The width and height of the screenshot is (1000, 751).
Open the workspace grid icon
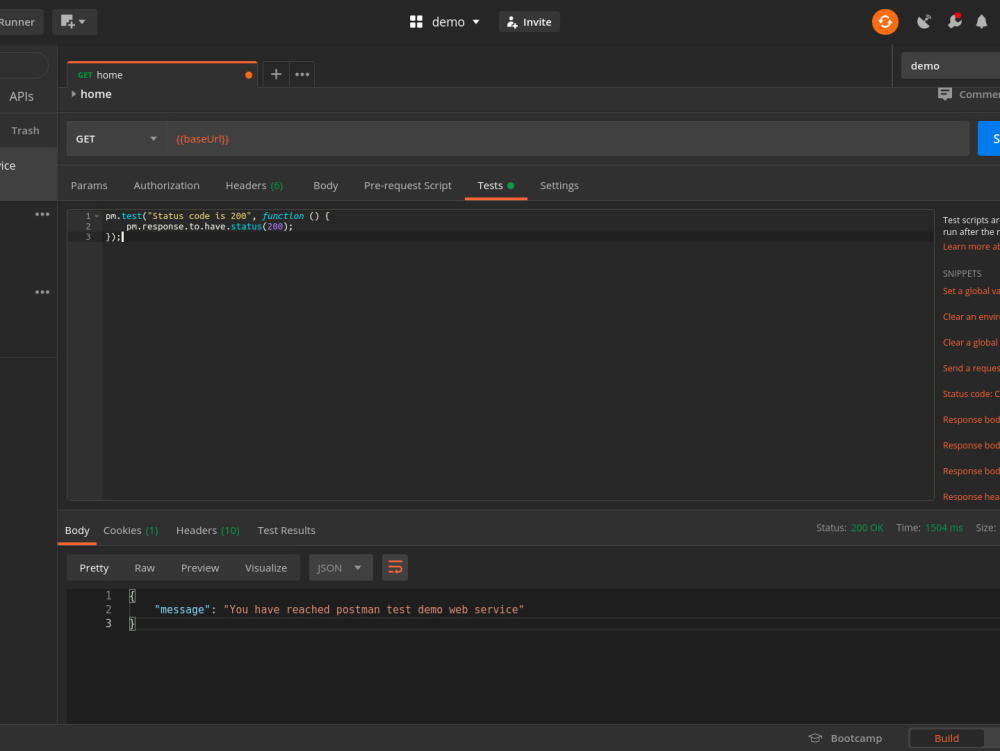(416, 22)
